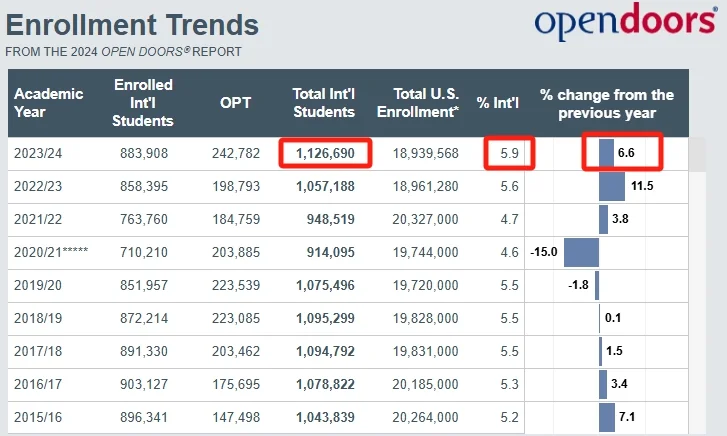Click the Total U.S. Enrollment header
This screenshot has height=436, width=727.
(425, 103)
